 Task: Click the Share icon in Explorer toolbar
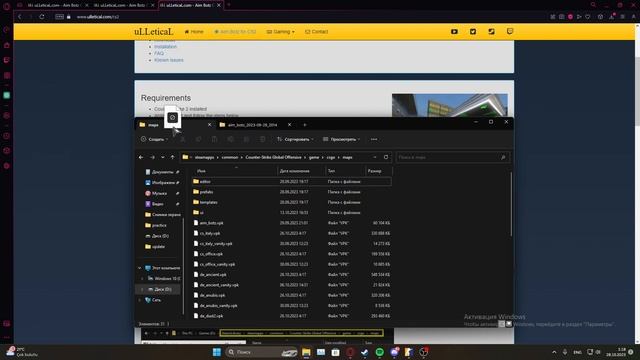[x=247, y=139]
